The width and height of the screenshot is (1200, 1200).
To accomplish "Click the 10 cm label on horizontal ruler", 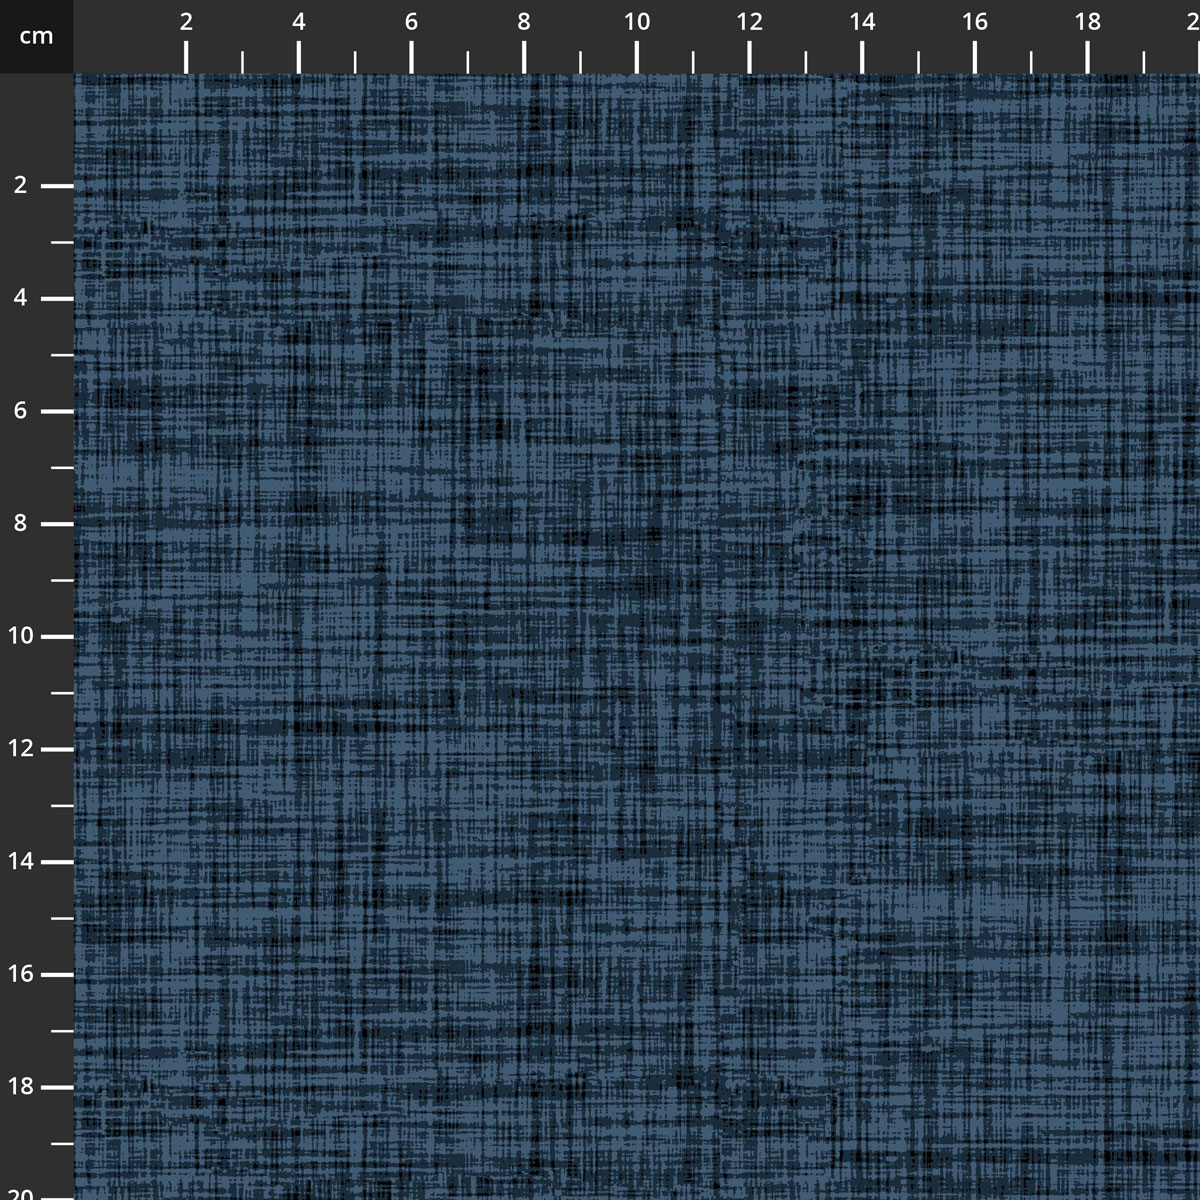I will (637, 22).
